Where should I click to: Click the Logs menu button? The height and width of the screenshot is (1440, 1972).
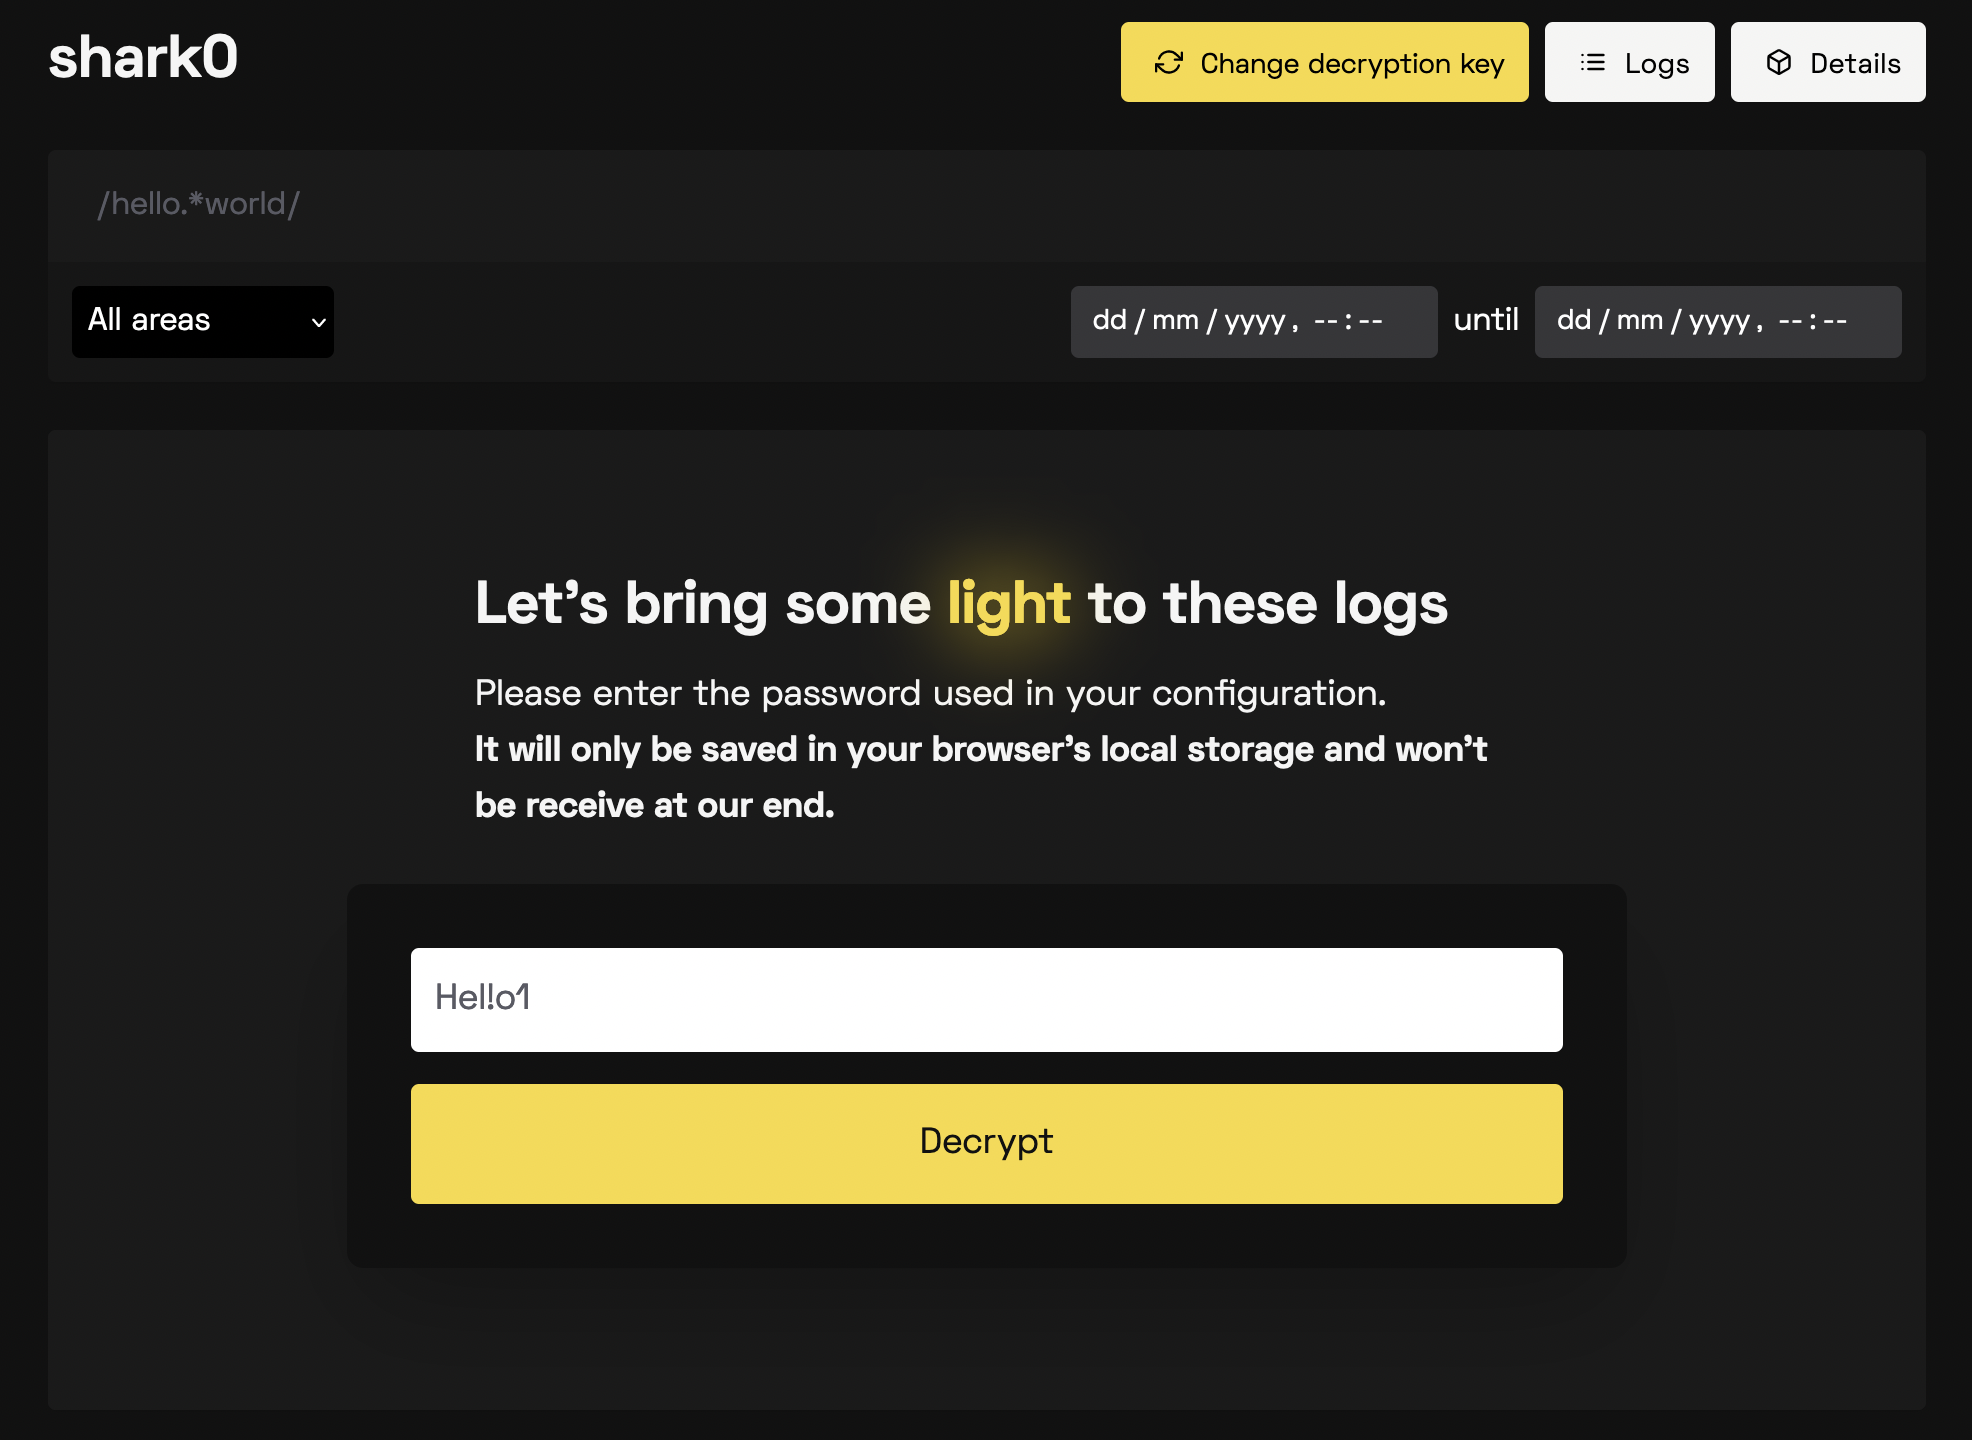(1631, 63)
